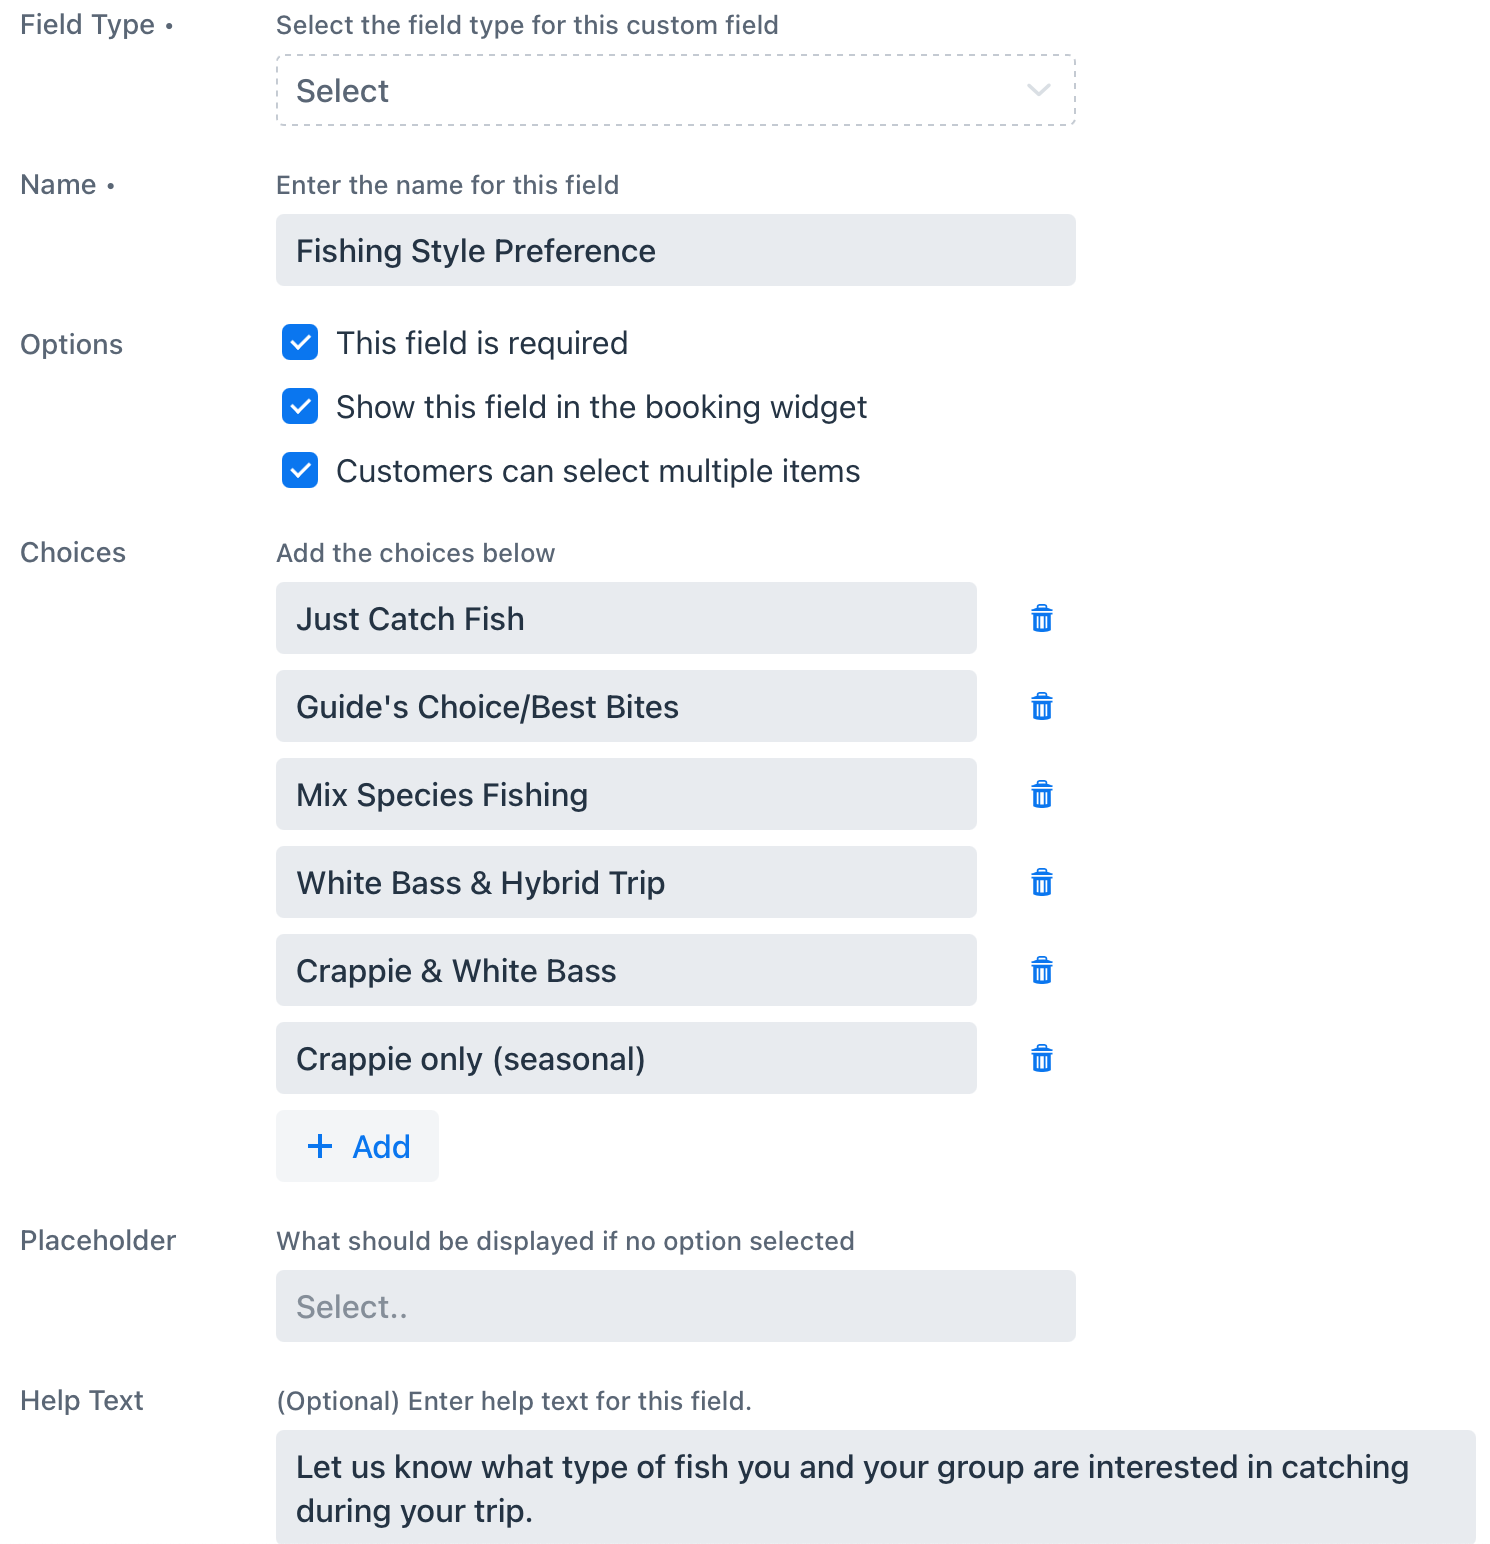This screenshot has width=1490, height=1544.
Task: Select the 'White Bass & Hybrid Trip' text field
Action: tap(626, 882)
